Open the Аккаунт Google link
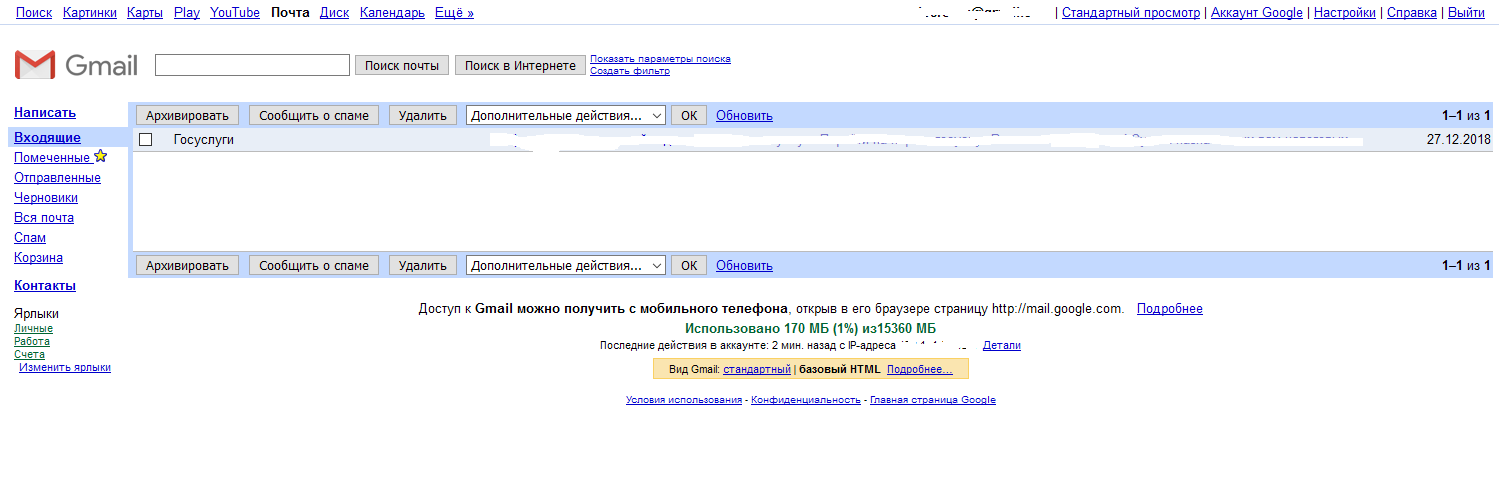Image resolution: width=1499 pixels, height=482 pixels. [1257, 13]
